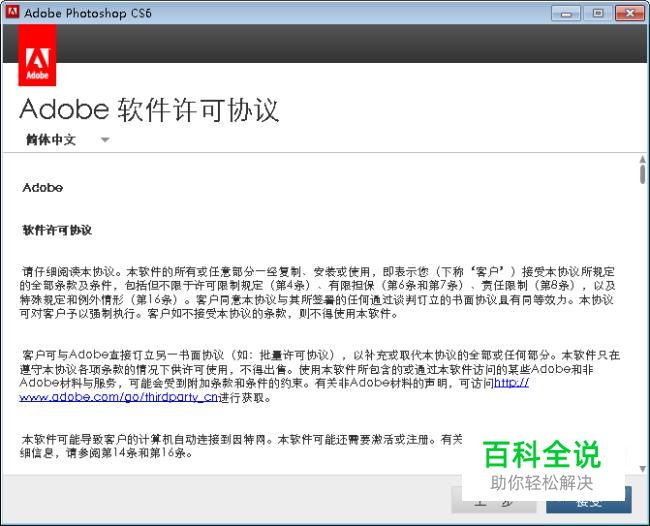Click the 'Adobe 软件许可协议' heading

tap(149, 110)
